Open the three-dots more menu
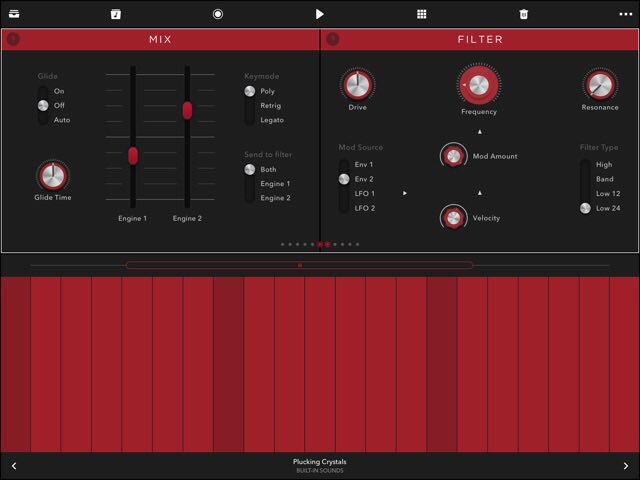640x480 pixels. coord(625,14)
